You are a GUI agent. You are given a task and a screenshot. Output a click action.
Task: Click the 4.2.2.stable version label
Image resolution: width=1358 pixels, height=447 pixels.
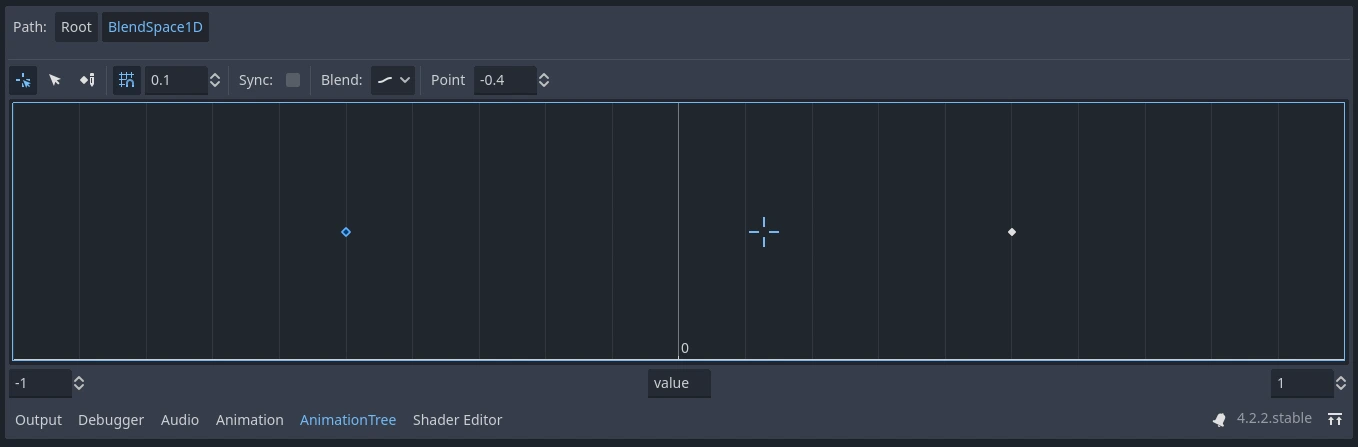(x=1273, y=420)
